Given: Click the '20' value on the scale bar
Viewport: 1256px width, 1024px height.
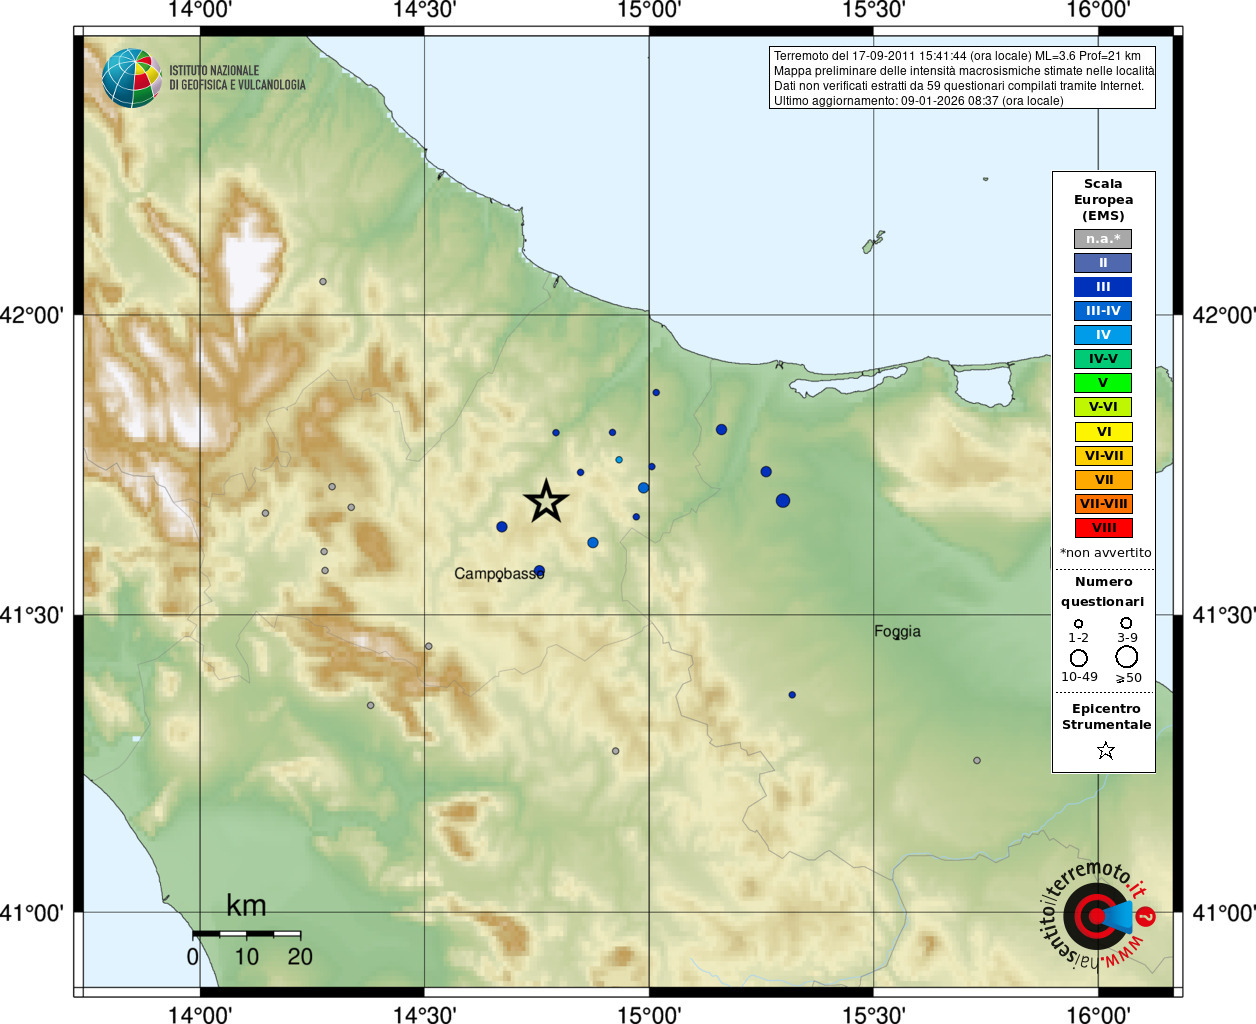Looking at the screenshot, I should click(x=300, y=957).
